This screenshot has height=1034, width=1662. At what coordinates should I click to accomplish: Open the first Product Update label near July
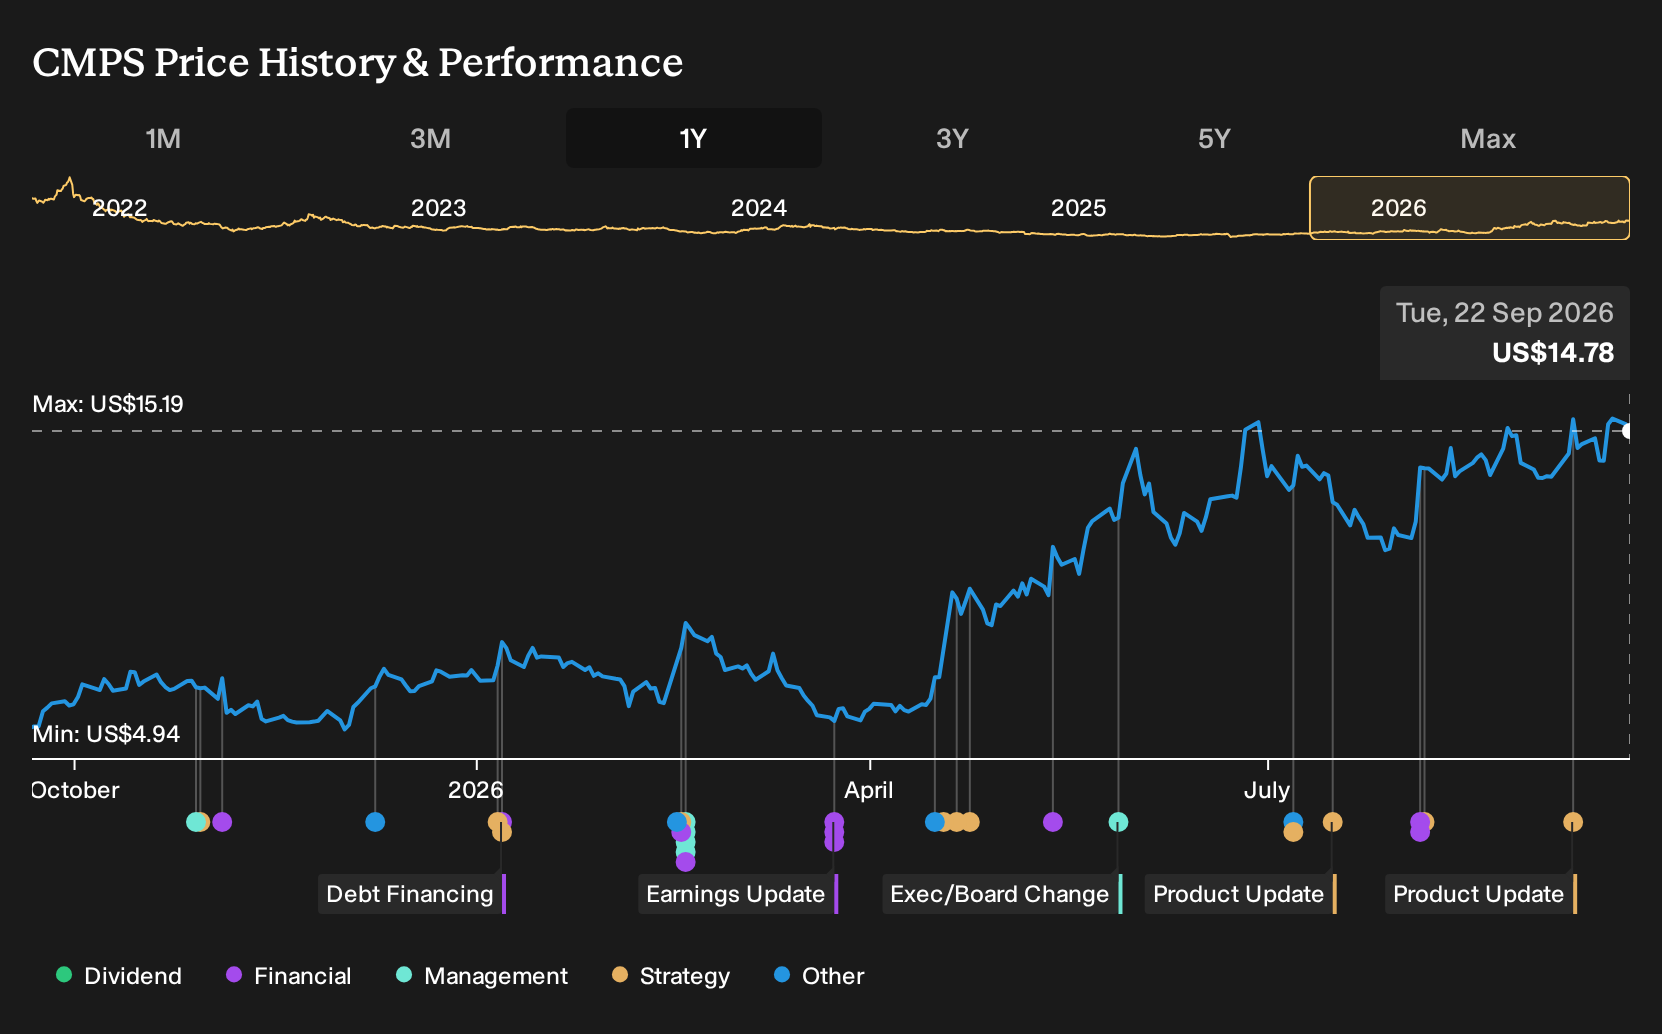pyautogui.click(x=1241, y=894)
